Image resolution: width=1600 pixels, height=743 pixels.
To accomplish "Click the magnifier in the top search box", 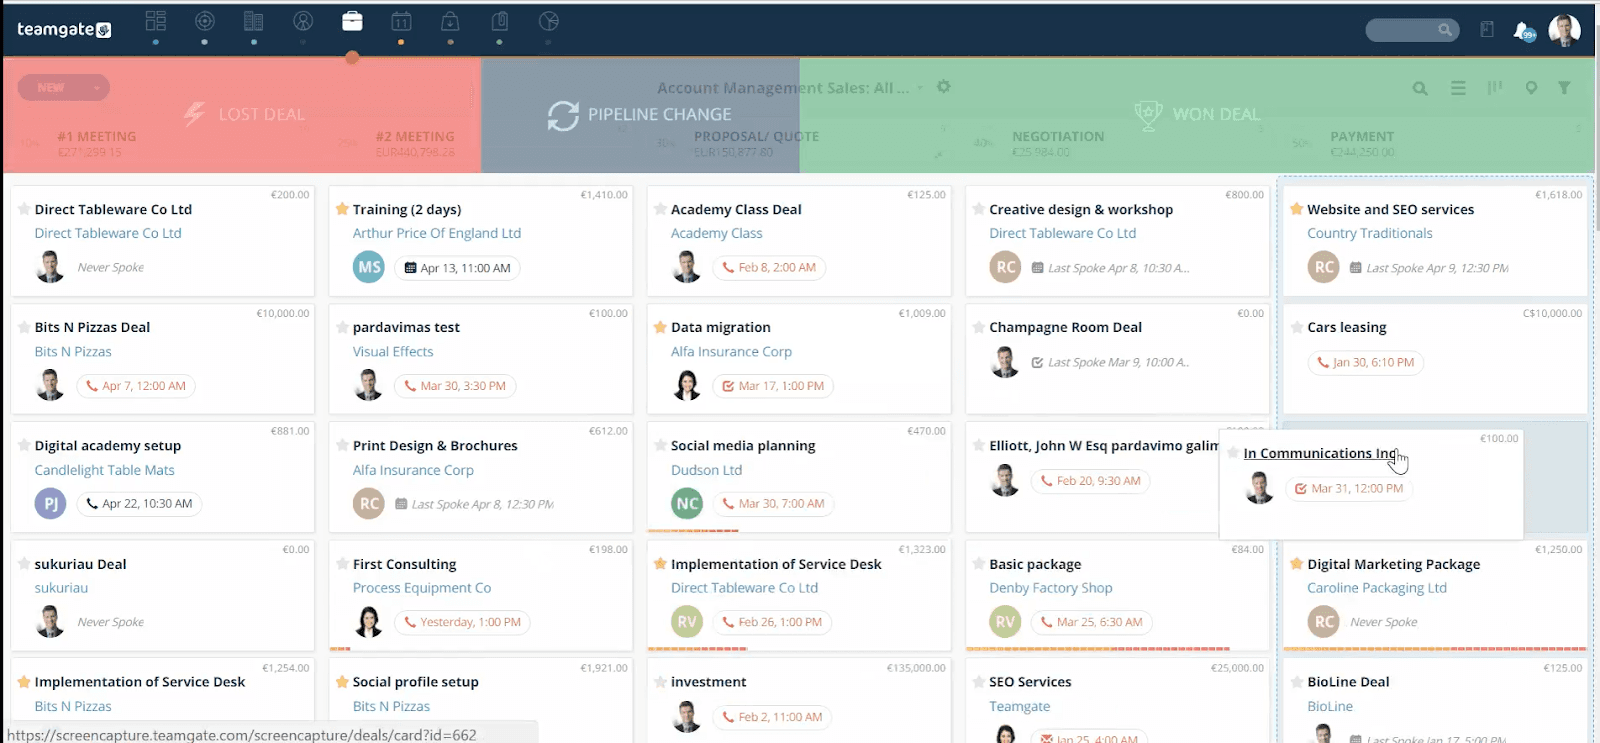I will (1445, 30).
